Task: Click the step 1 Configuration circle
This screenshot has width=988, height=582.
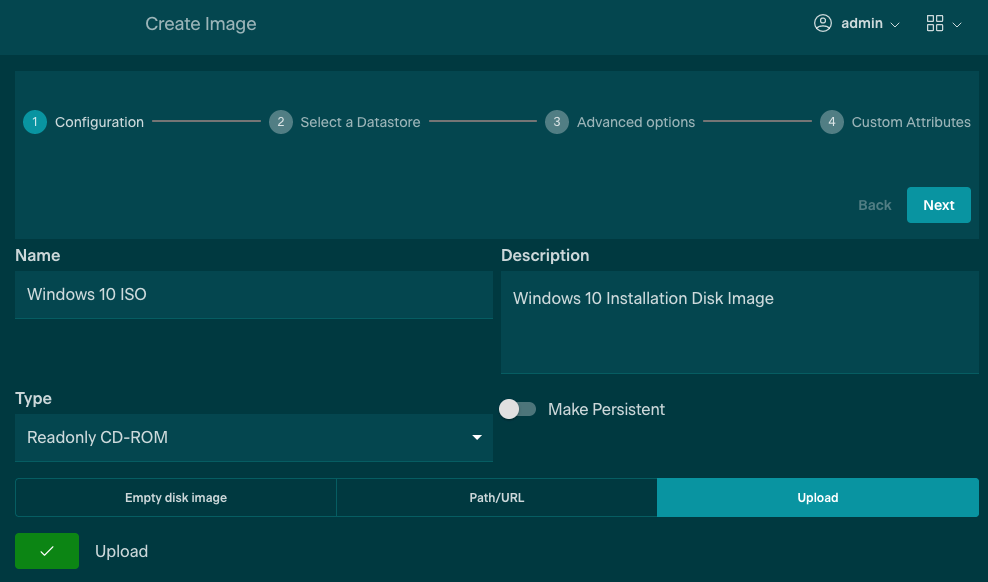Action: coord(35,122)
